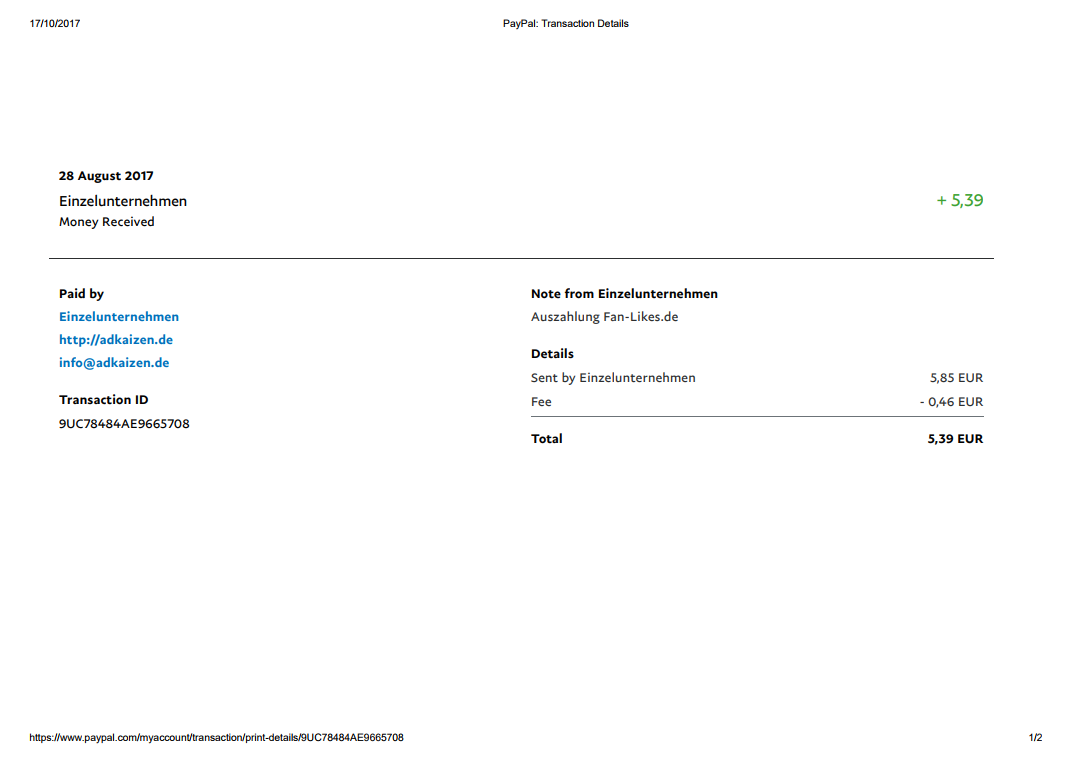Select the Auszahlung Fan-Likes.de note text
The height and width of the screenshot is (761, 1069).
tap(604, 317)
